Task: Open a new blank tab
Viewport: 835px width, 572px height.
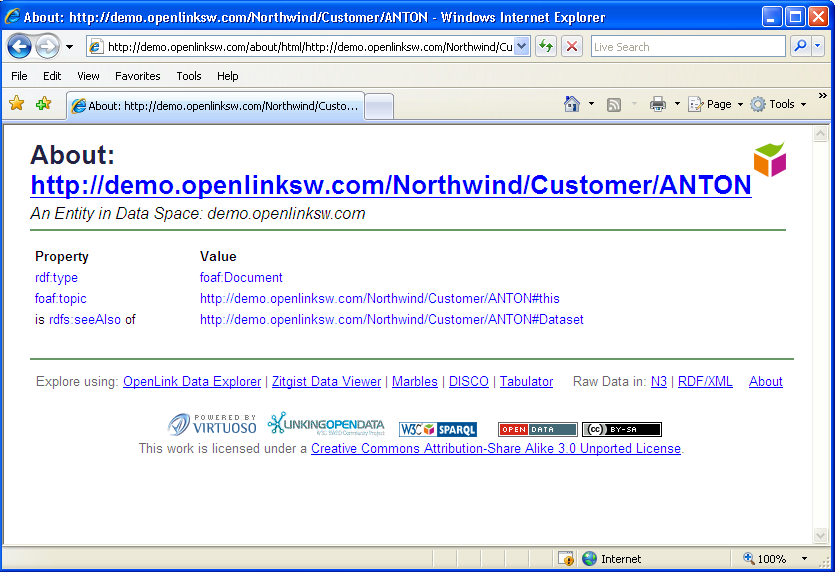Action: (379, 106)
